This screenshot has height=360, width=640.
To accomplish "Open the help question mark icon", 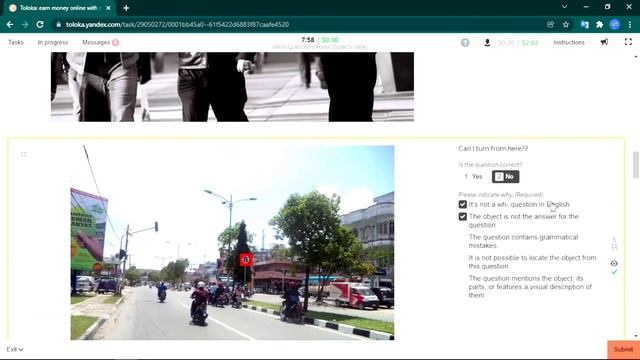I will click(465, 42).
